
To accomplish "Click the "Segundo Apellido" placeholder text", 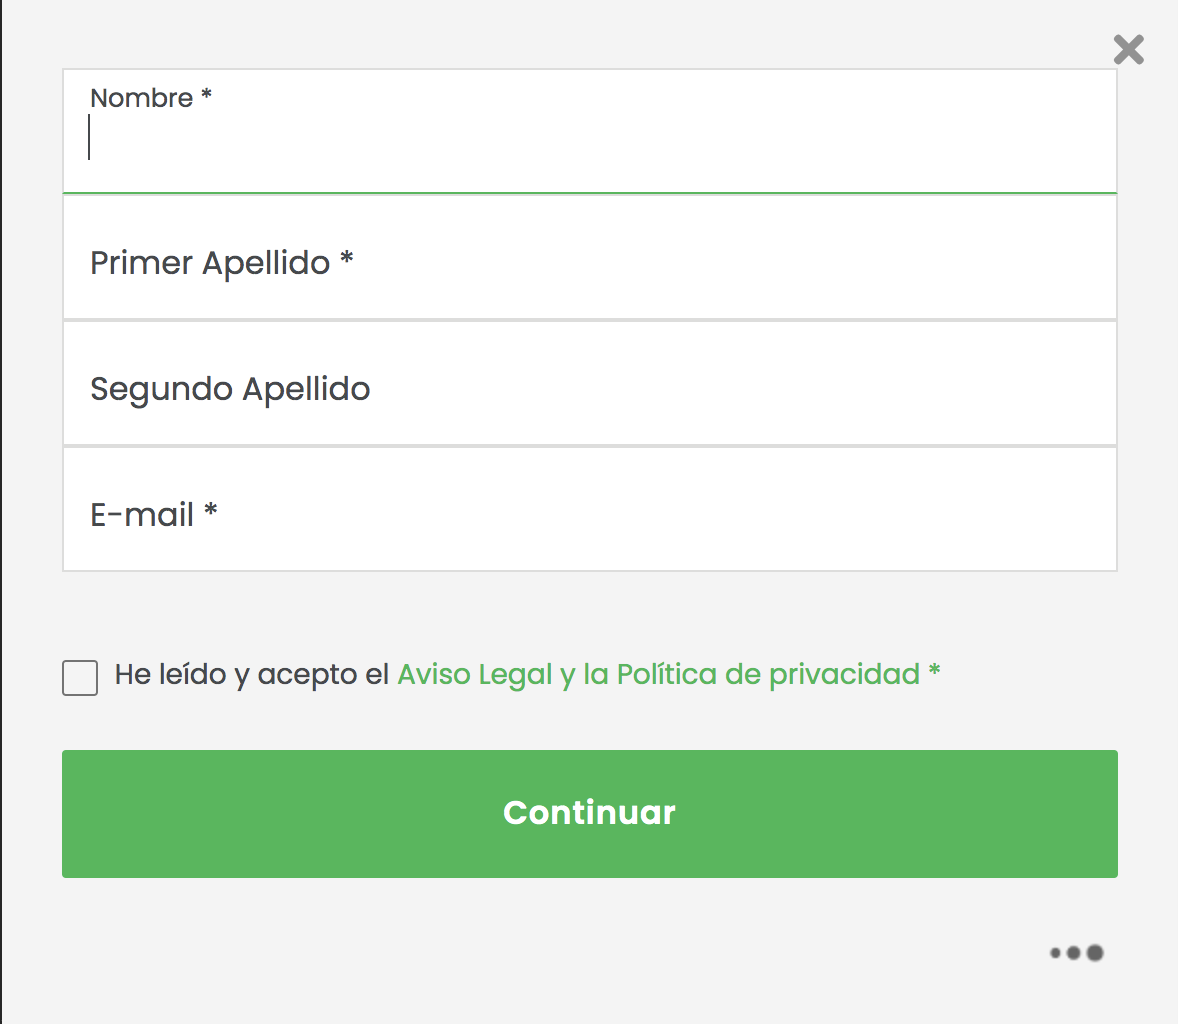I will [x=230, y=389].
